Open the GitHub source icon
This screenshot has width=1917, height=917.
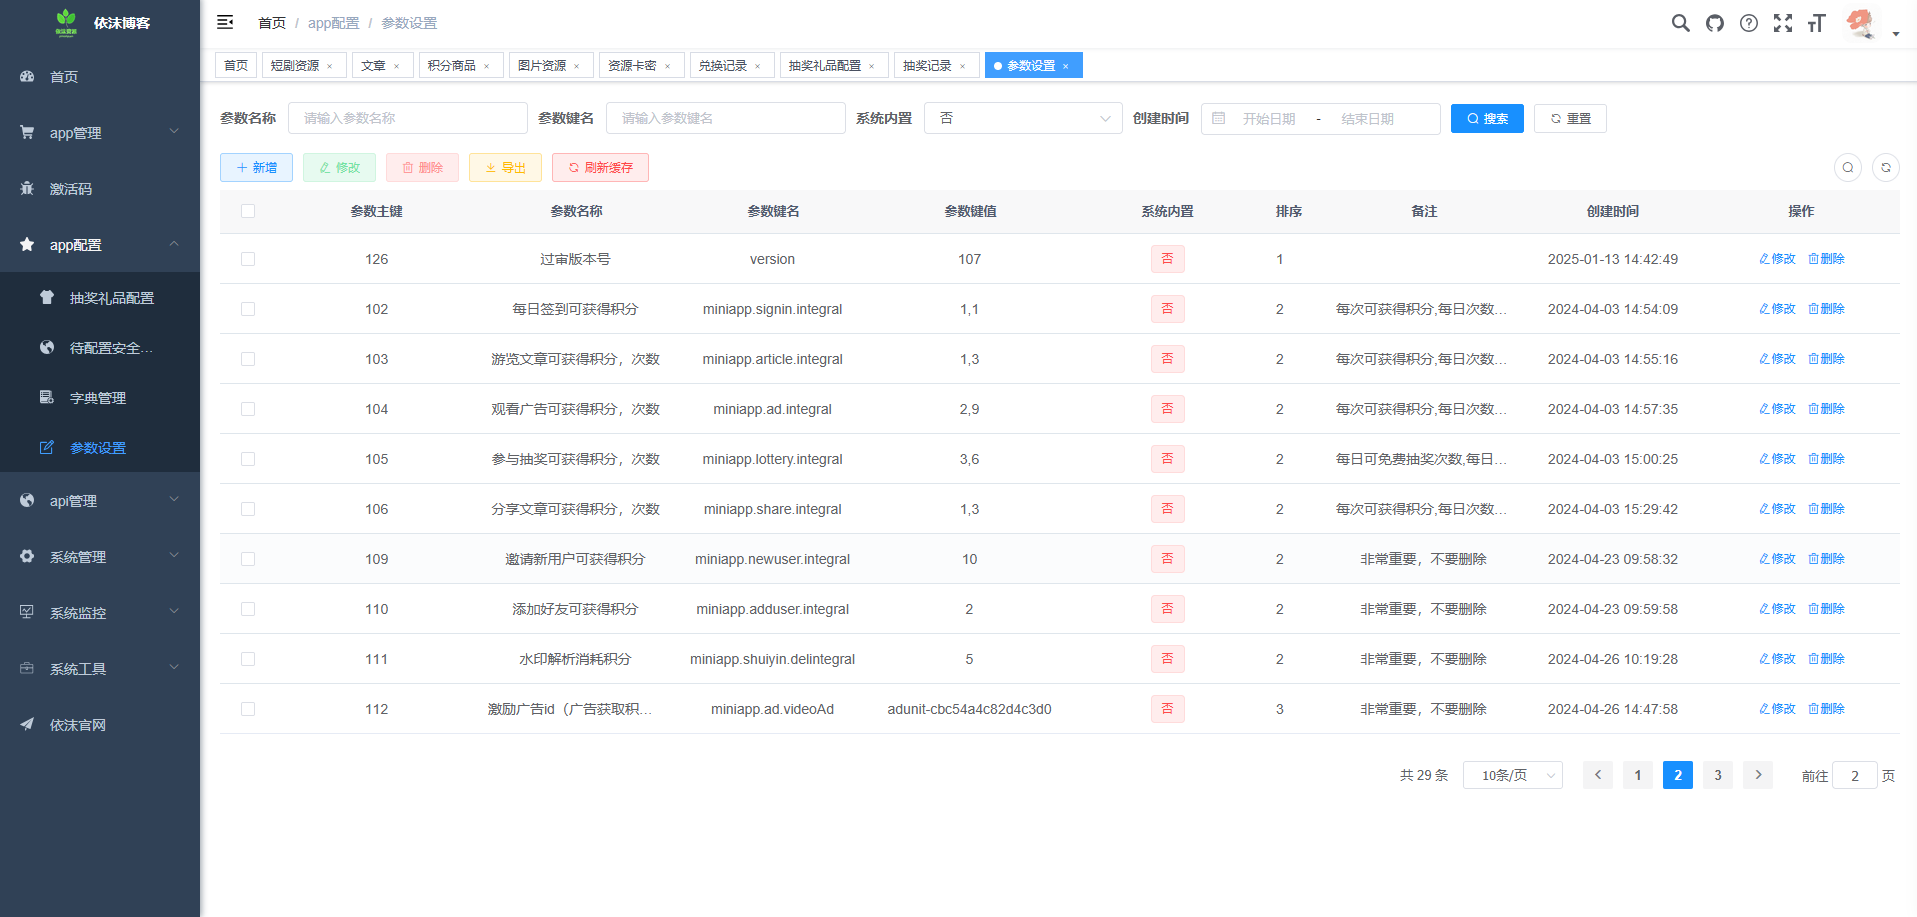point(1714,23)
